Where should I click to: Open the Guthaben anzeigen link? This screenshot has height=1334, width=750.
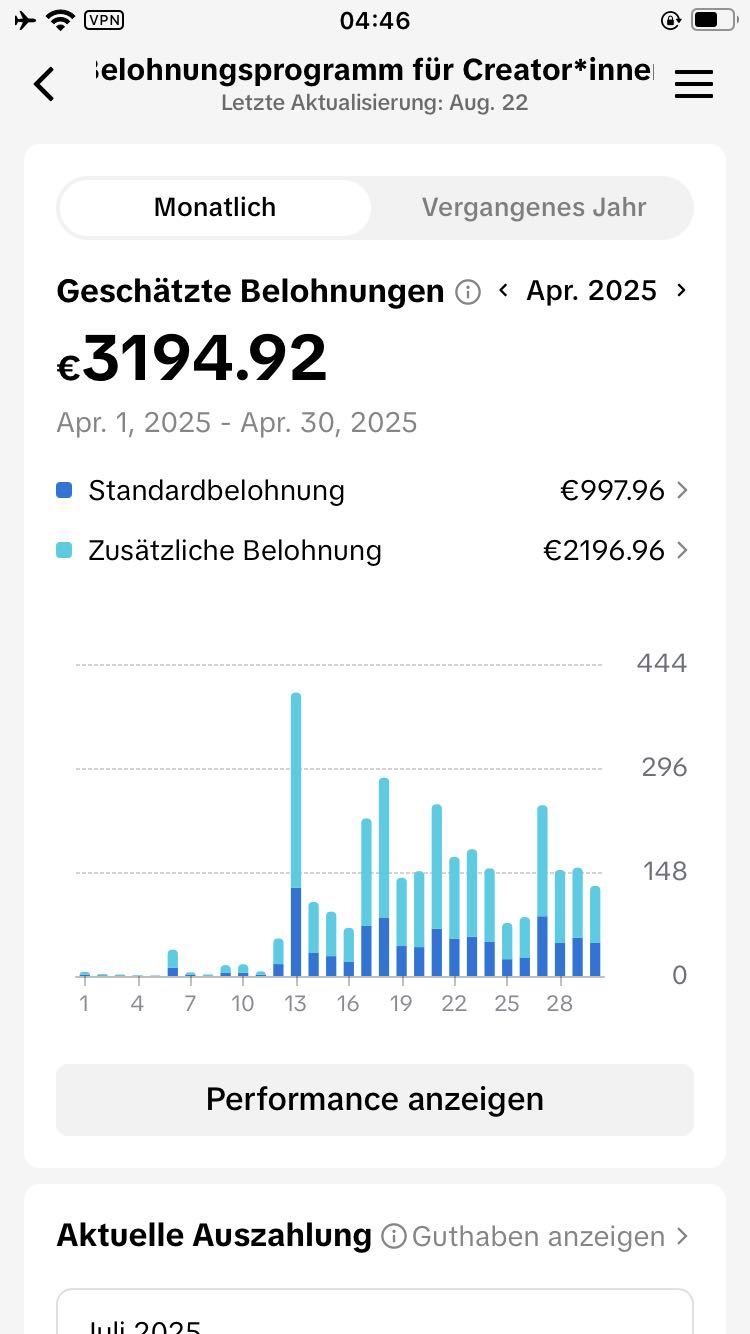pyautogui.click(x=538, y=1237)
